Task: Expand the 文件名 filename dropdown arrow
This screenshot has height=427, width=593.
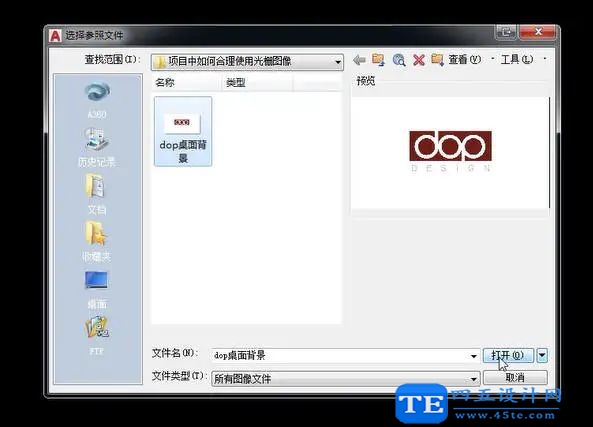Action: point(473,356)
